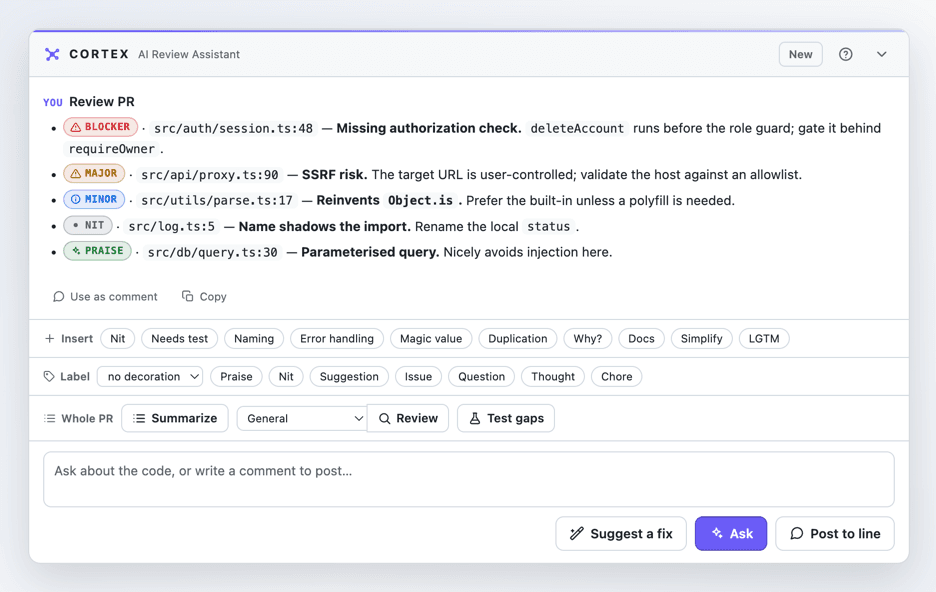Insert Why? snippet
Screen dimensions: 936x592
click(588, 338)
